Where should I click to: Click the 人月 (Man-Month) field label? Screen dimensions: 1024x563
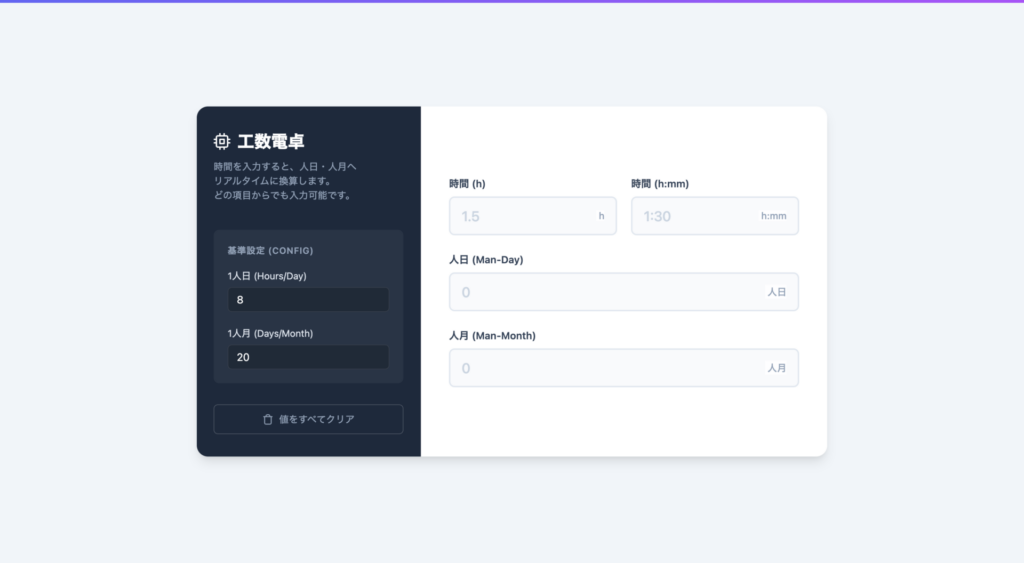tap(492, 336)
